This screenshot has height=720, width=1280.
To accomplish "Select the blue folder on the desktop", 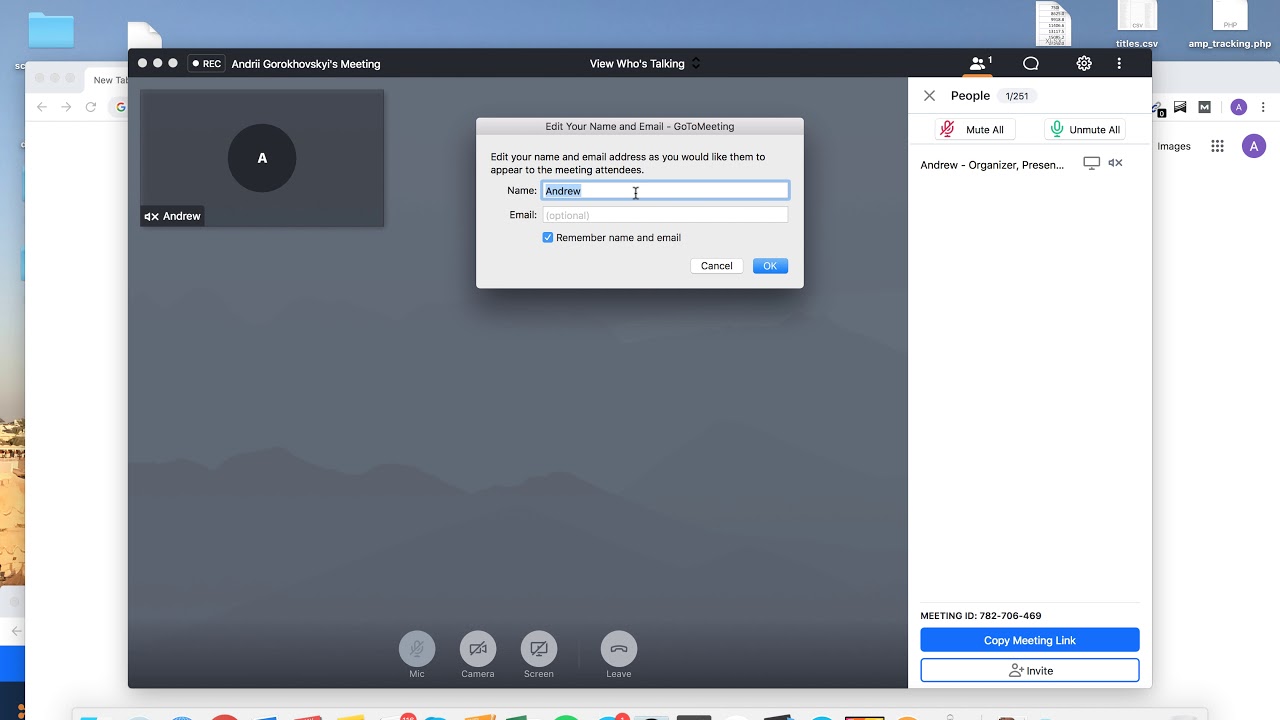I will point(51,30).
